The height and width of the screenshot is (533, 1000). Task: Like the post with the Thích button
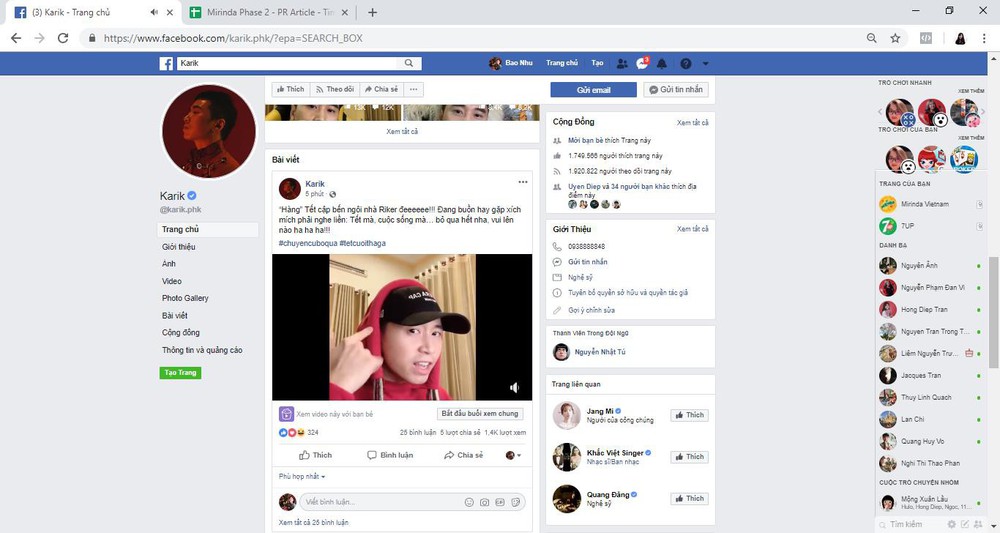(x=315, y=455)
